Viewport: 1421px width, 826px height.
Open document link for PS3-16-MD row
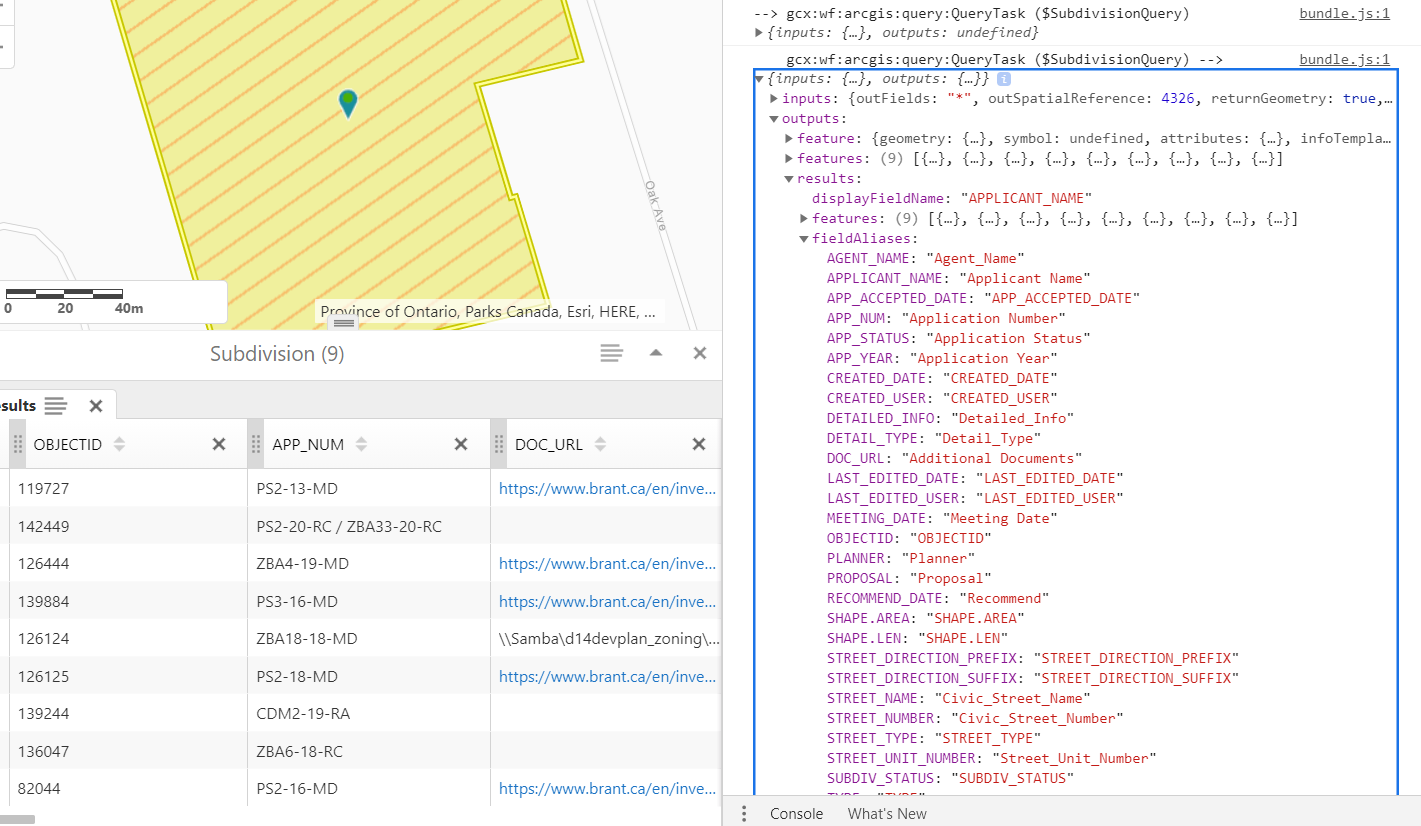pyautogui.click(x=608, y=601)
